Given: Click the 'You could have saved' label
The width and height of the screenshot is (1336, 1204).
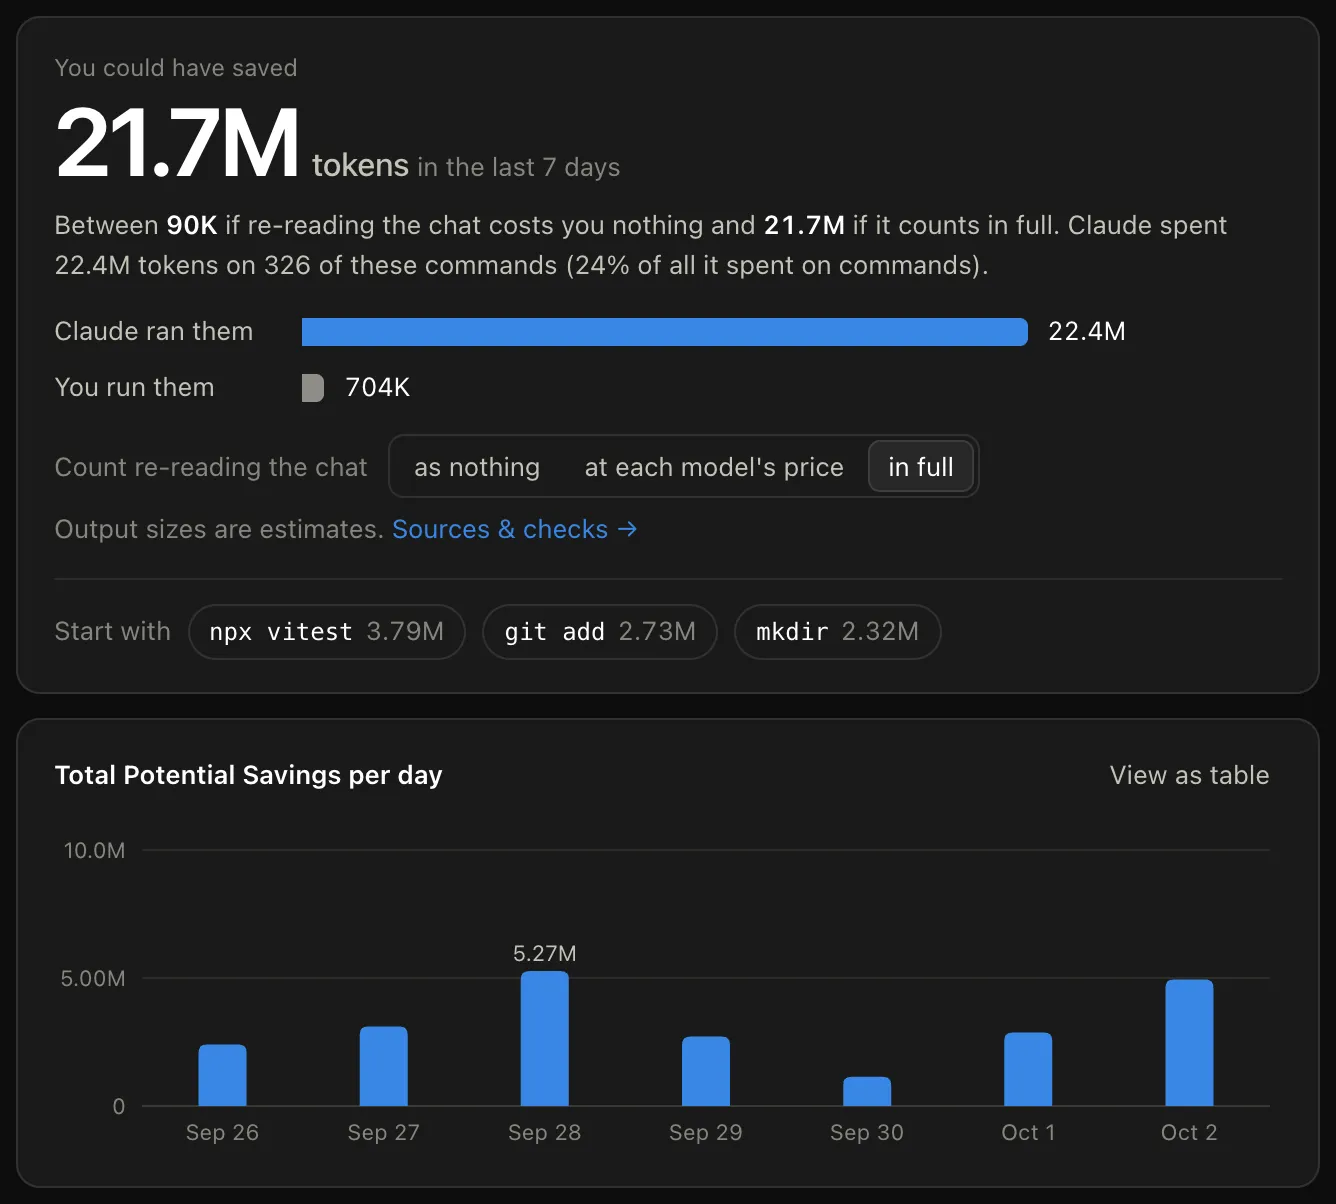Looking at the screenshot, I should click(176, 68).
